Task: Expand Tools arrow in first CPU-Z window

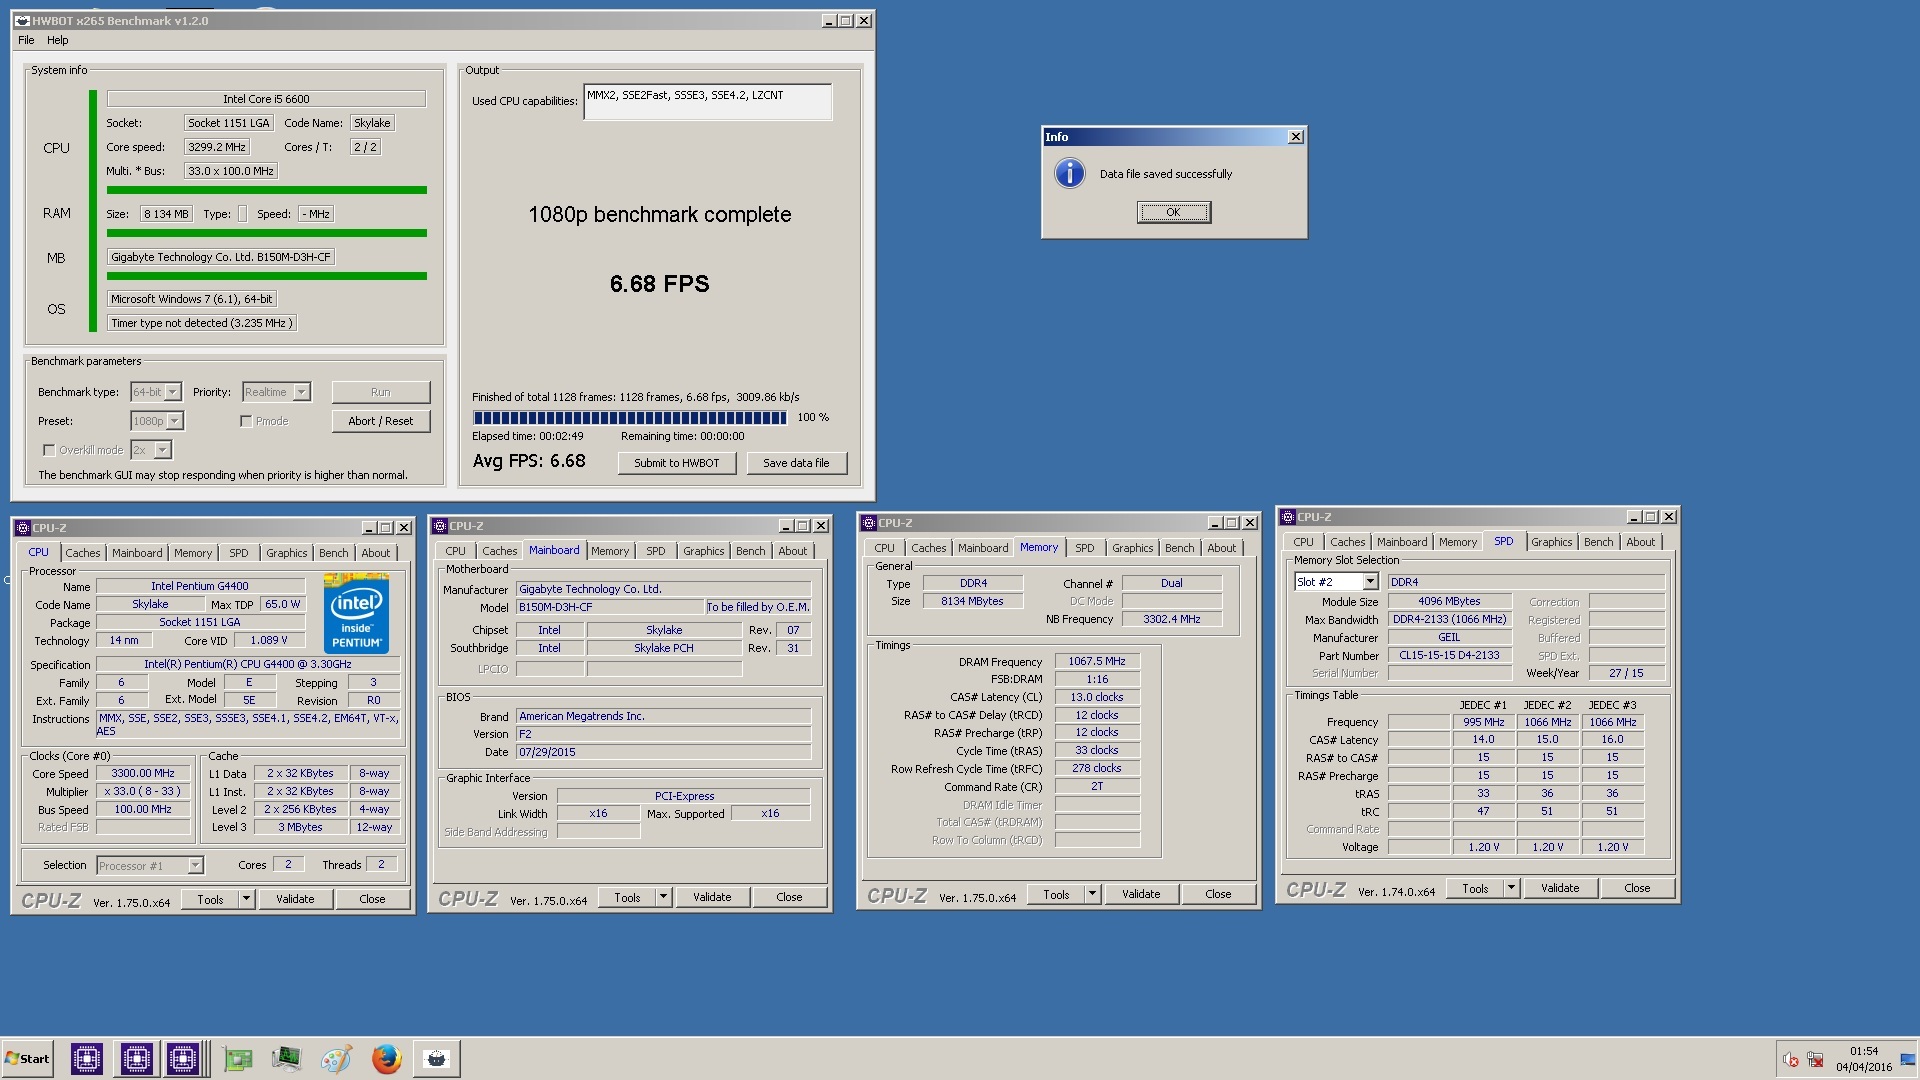Action: (246, 899)
